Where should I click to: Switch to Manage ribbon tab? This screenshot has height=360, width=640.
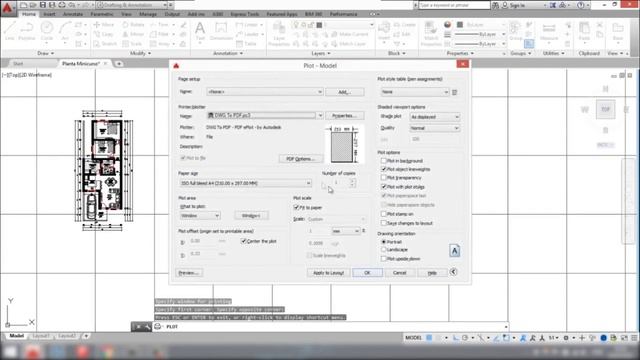(x=148, y=14)
